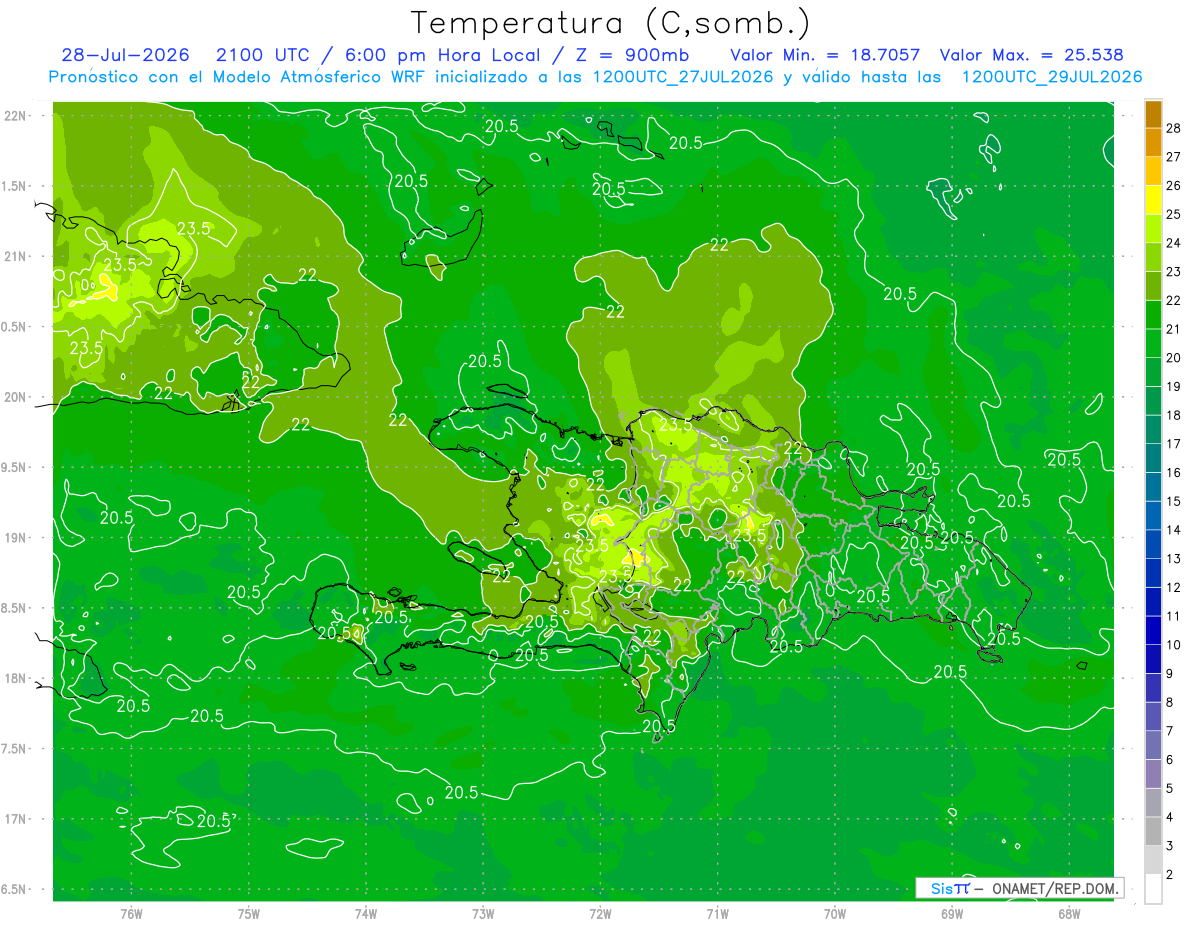The height and width of the screenshot is (927, 1200).
Task: Click latitude axis label '22N'
Action: click(16, 115)
